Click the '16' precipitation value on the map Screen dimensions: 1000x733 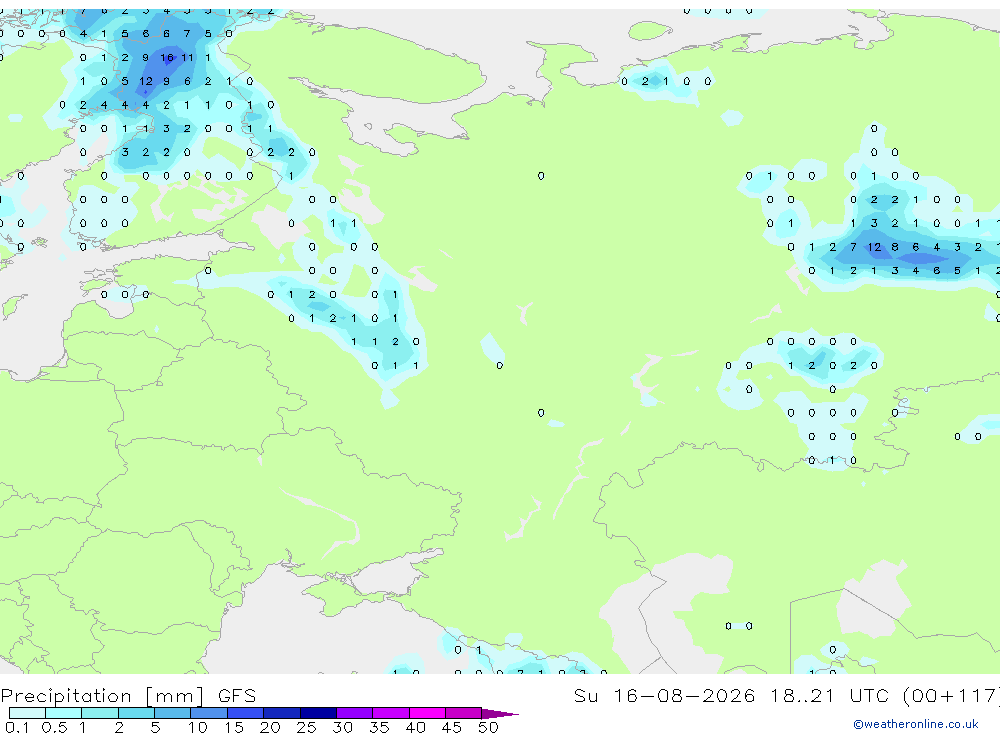(x=167, y=57)
